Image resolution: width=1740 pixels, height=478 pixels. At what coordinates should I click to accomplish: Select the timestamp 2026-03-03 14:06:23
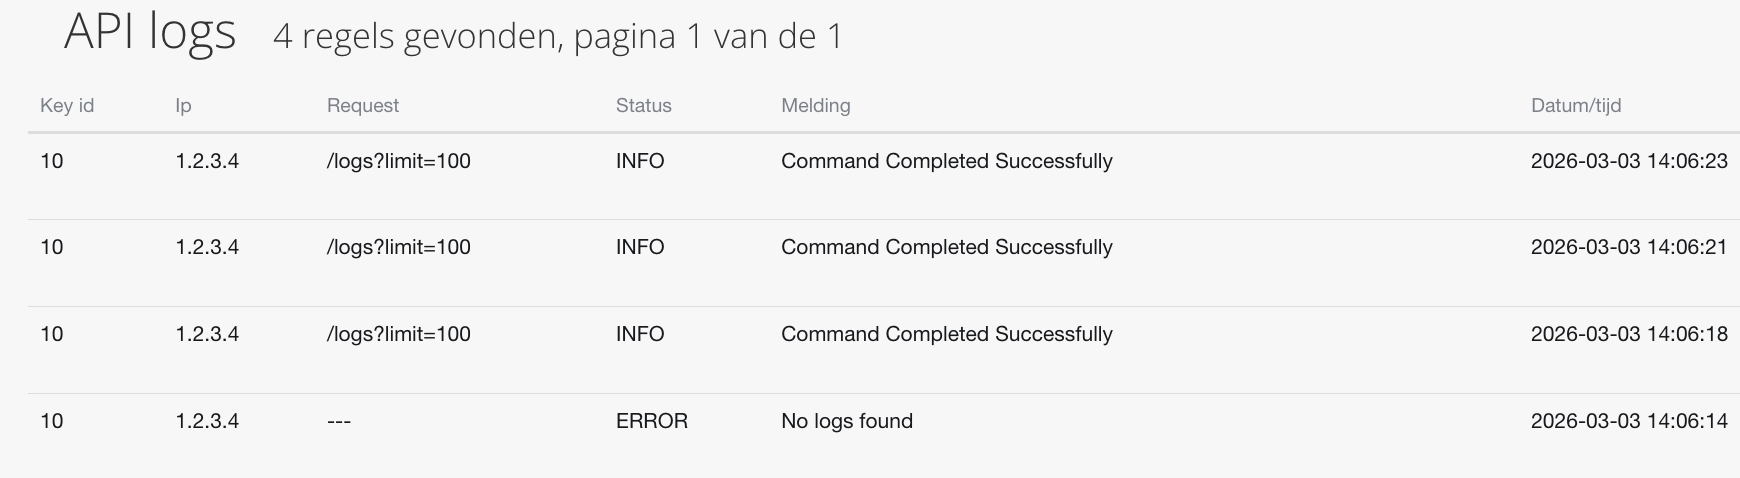pos(1629,161)
